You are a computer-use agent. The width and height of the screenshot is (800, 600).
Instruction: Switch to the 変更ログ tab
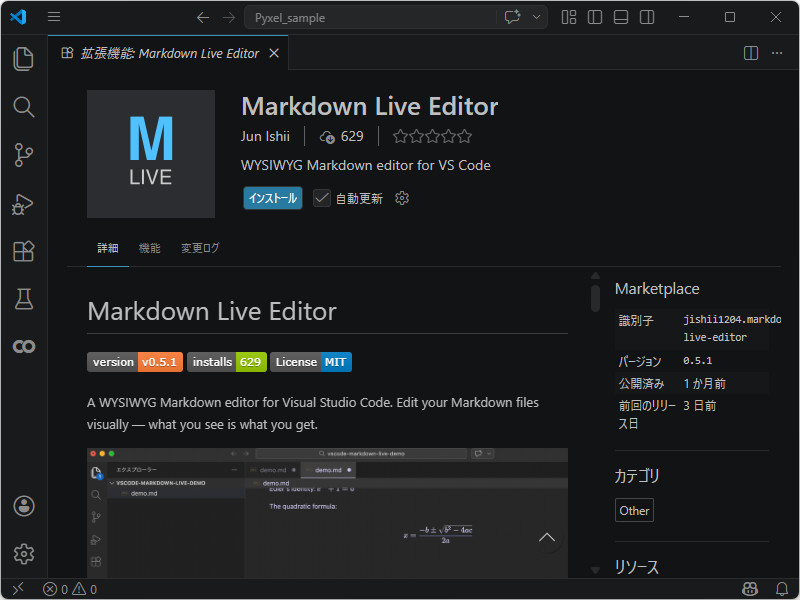(x=198, y=247)
